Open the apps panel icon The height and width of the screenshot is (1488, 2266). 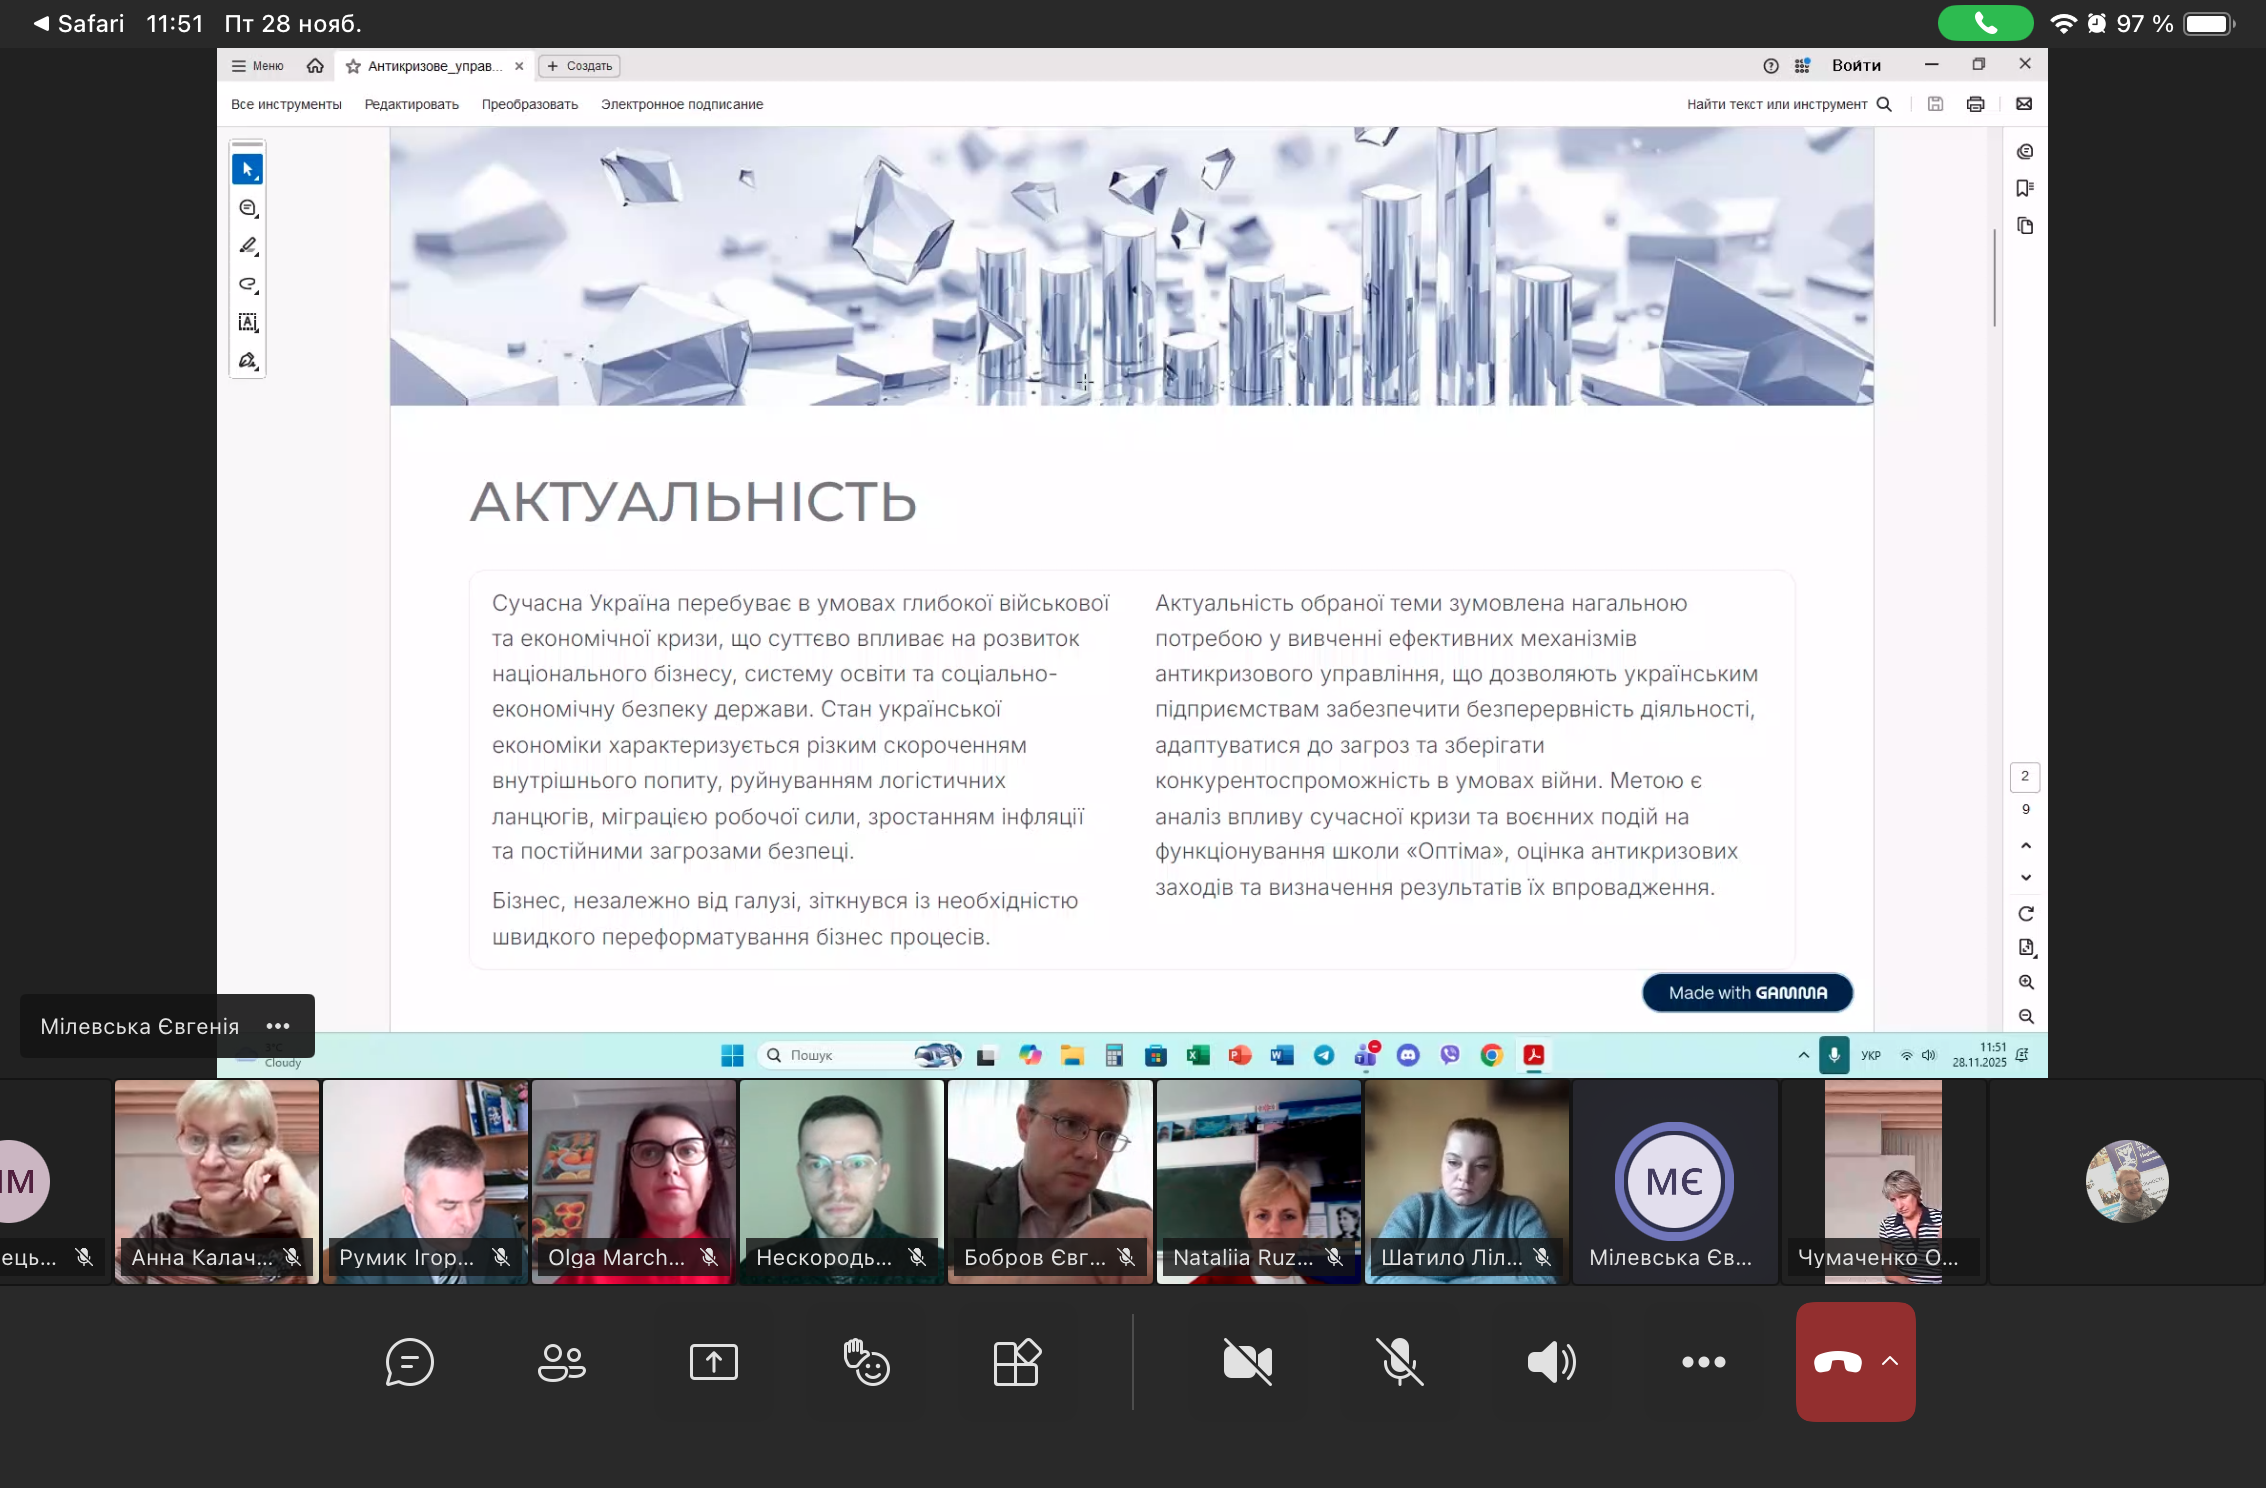click(1017, 1361)
